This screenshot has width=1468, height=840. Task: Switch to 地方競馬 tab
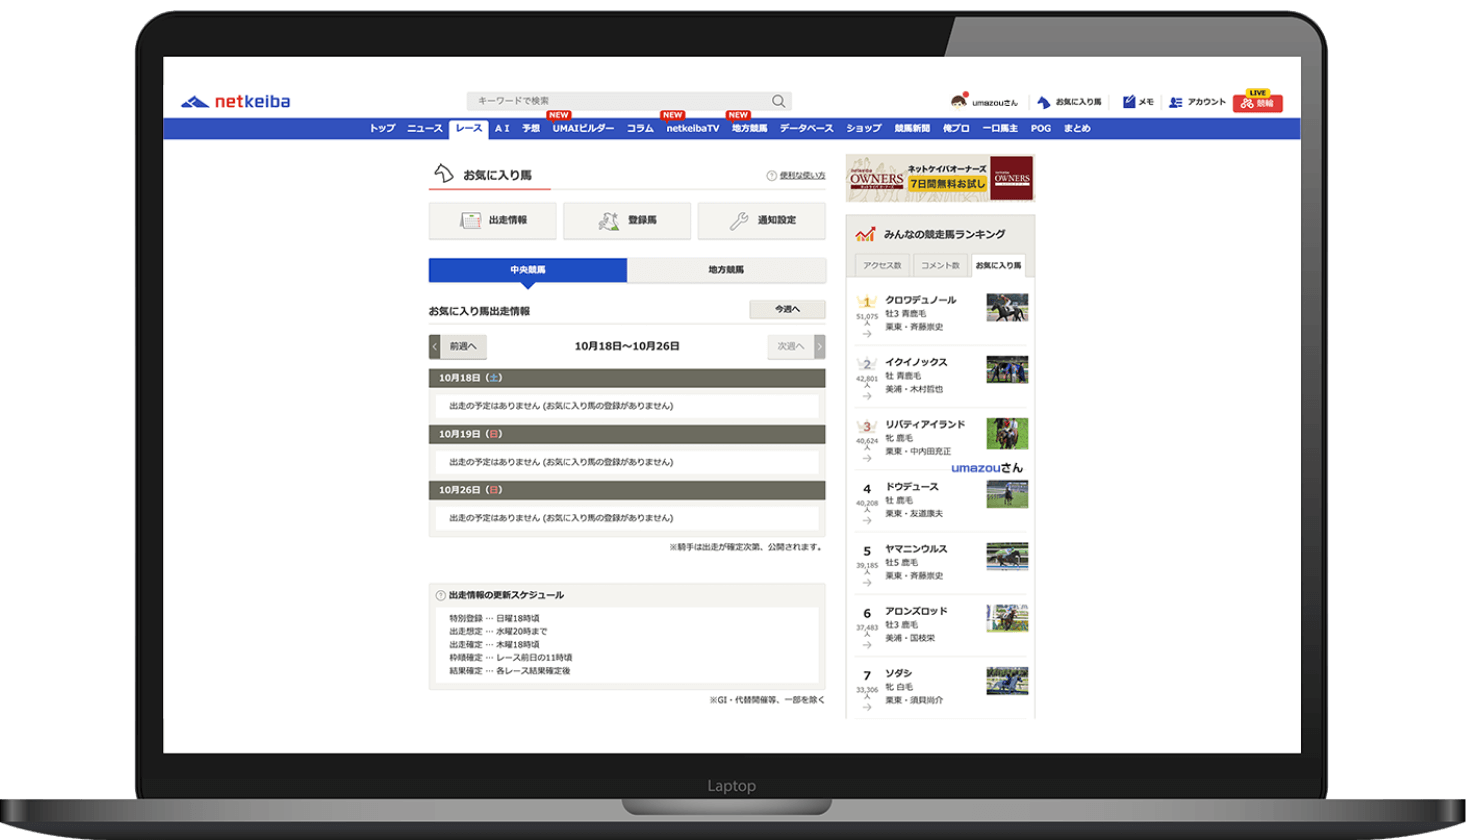click(x=726, y=270)
